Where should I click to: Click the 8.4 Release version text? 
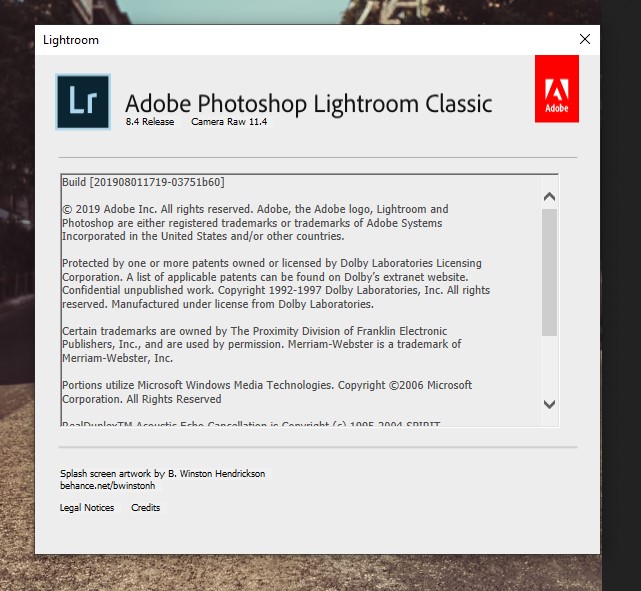pyautogui.click(x=150, y=122)
